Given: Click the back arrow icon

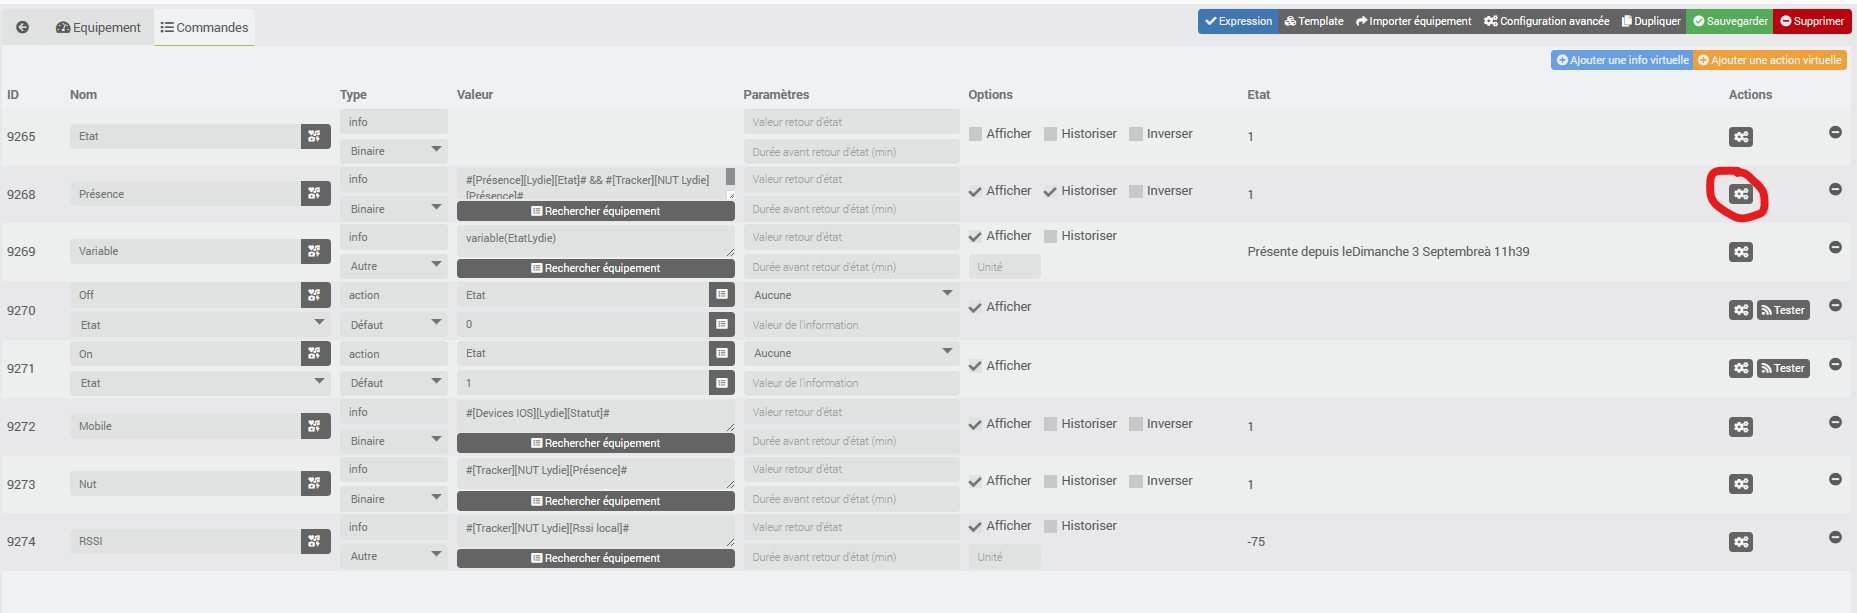Looking at the screenshot, I should coord(22,27).
